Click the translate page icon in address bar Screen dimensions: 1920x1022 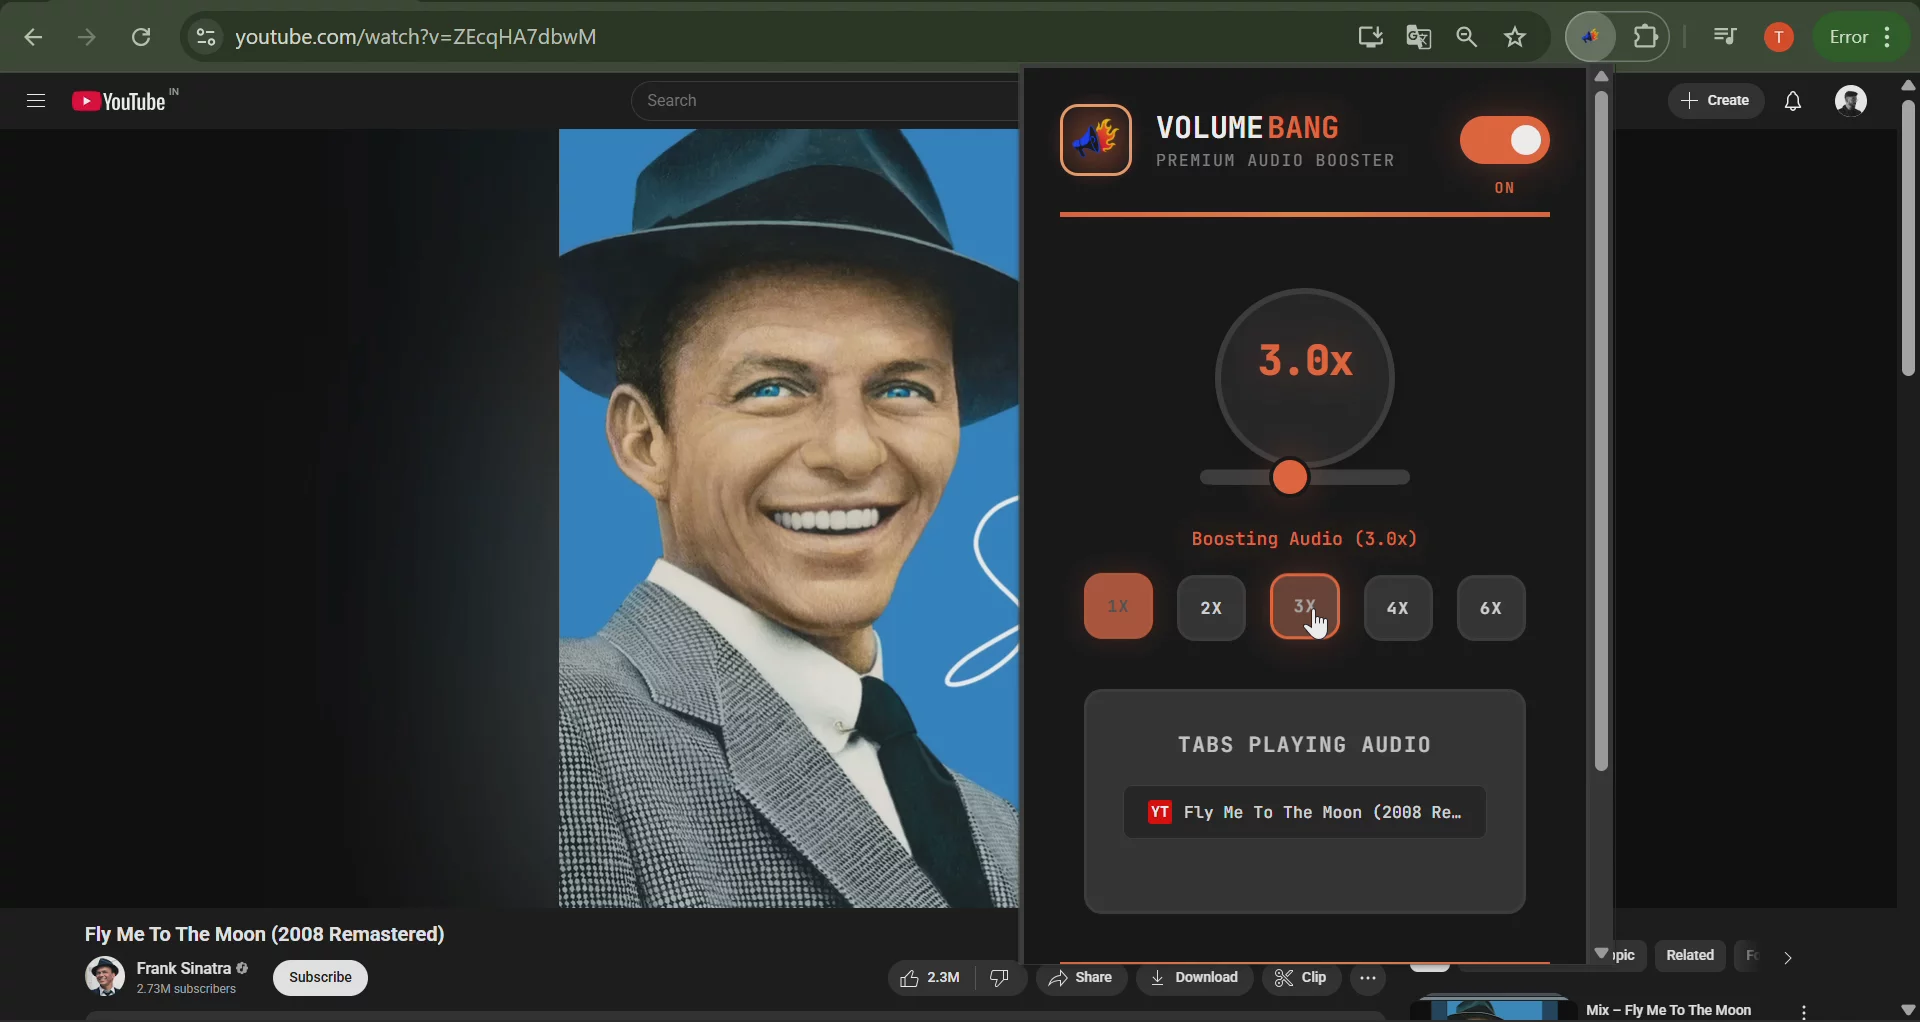coord(1420,37)
